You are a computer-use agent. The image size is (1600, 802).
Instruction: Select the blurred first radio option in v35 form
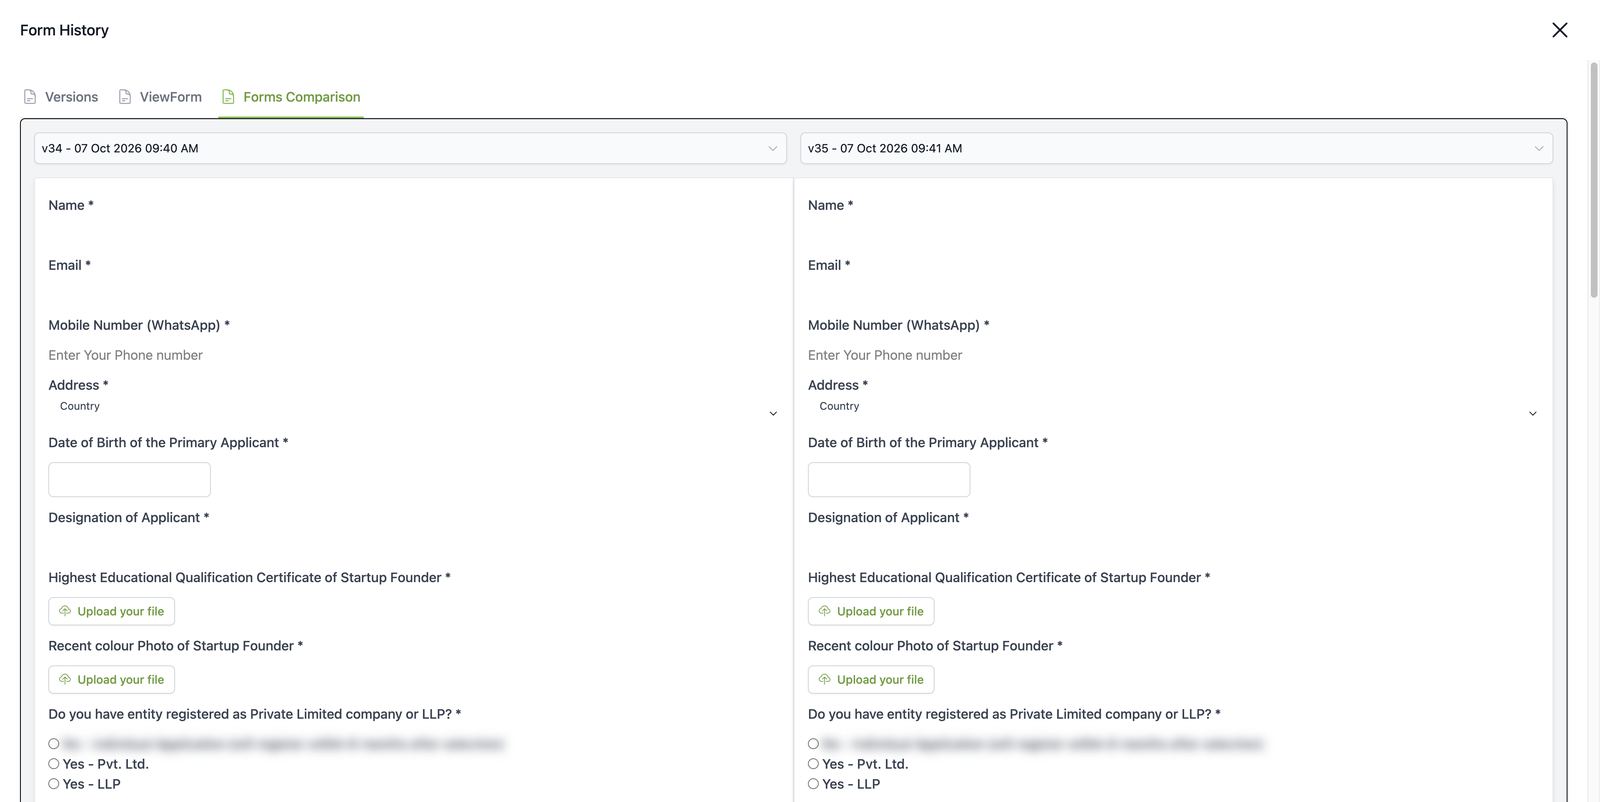[x=813, y=744]
